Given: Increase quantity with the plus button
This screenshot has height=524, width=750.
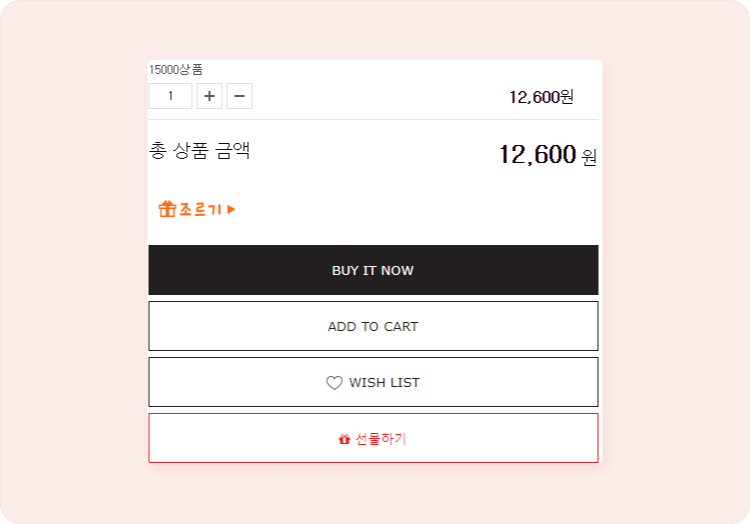Looking at the screenshot, I should coord(210,96).
